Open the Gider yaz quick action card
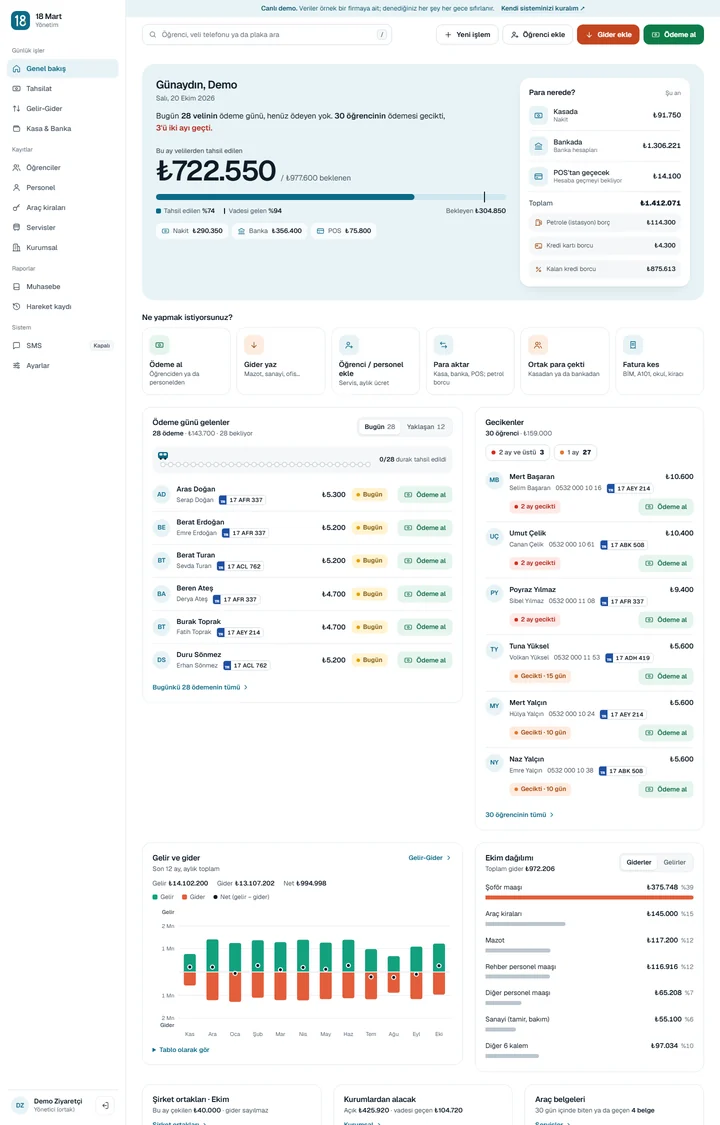Image resolution: width=720 pixels, height=1125 pixels. coord(281,361)
